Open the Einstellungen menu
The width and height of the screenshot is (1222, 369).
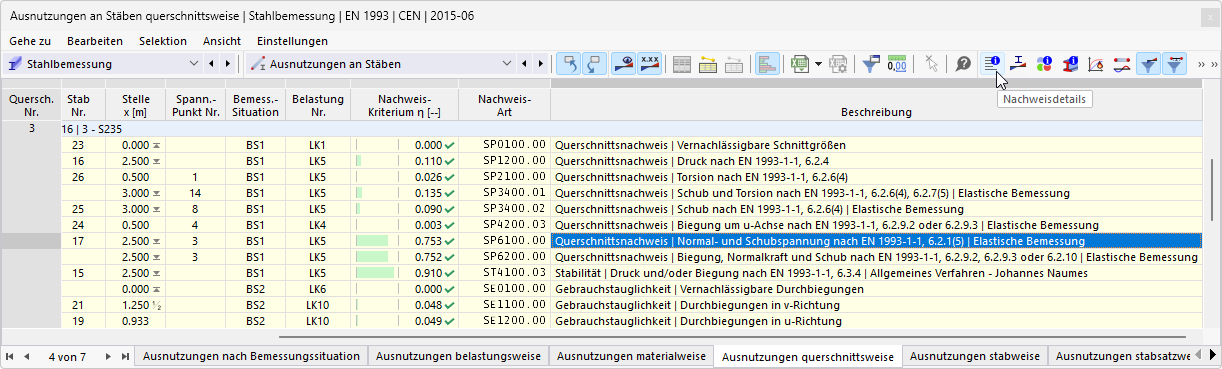292,41
